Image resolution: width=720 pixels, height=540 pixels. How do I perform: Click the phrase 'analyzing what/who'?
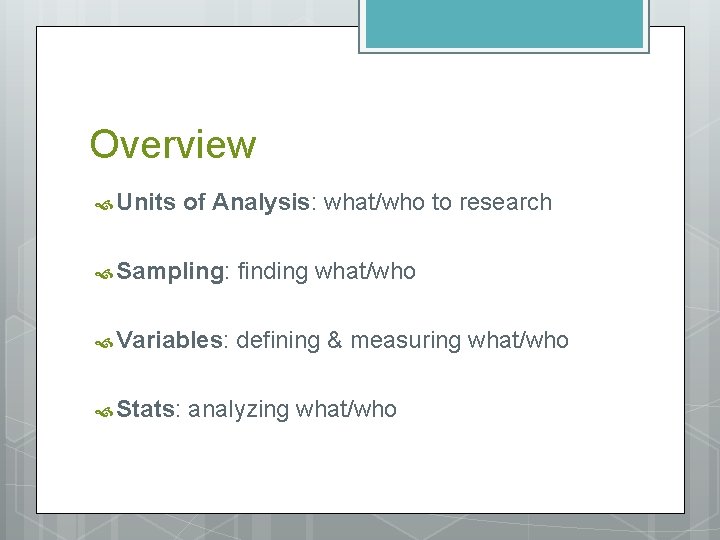point(292,409)
